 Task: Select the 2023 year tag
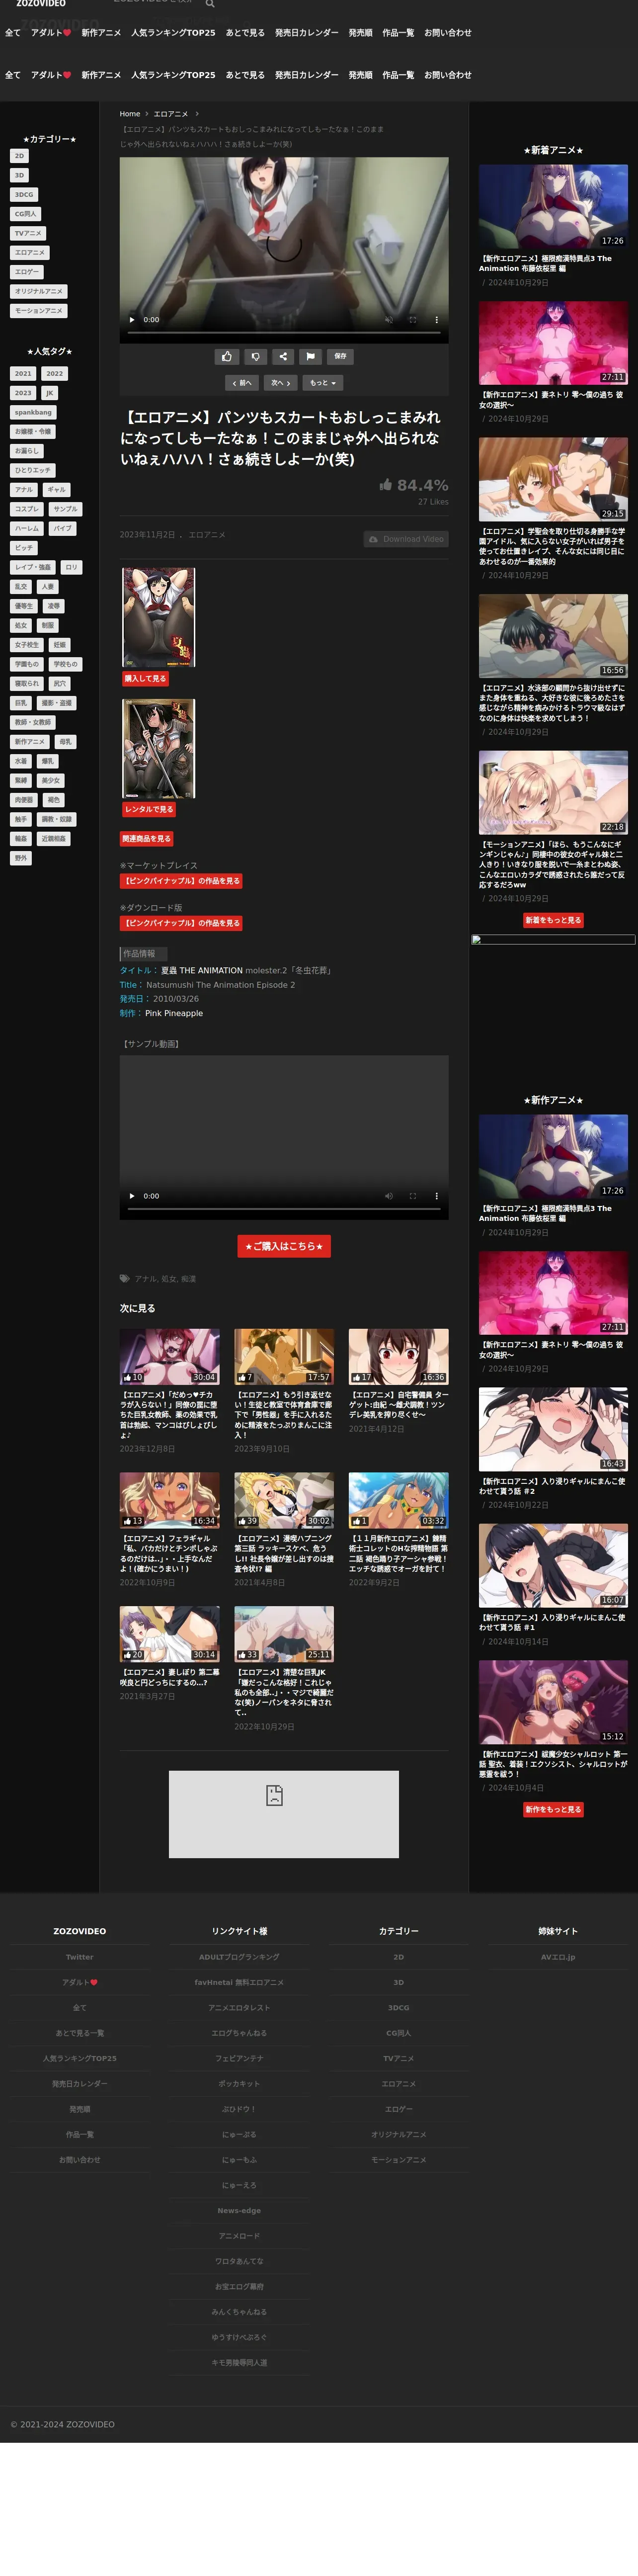click(23, 393)
